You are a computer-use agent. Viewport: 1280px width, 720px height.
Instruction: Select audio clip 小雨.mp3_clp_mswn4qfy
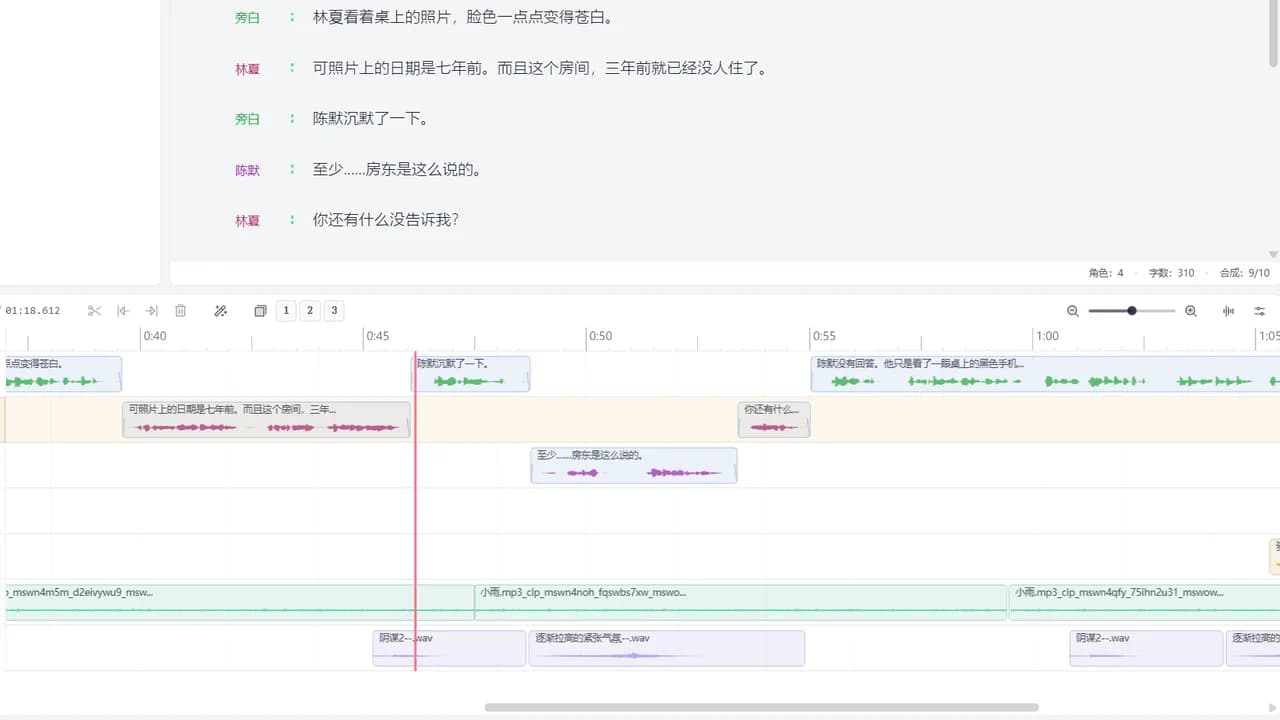1144,602
